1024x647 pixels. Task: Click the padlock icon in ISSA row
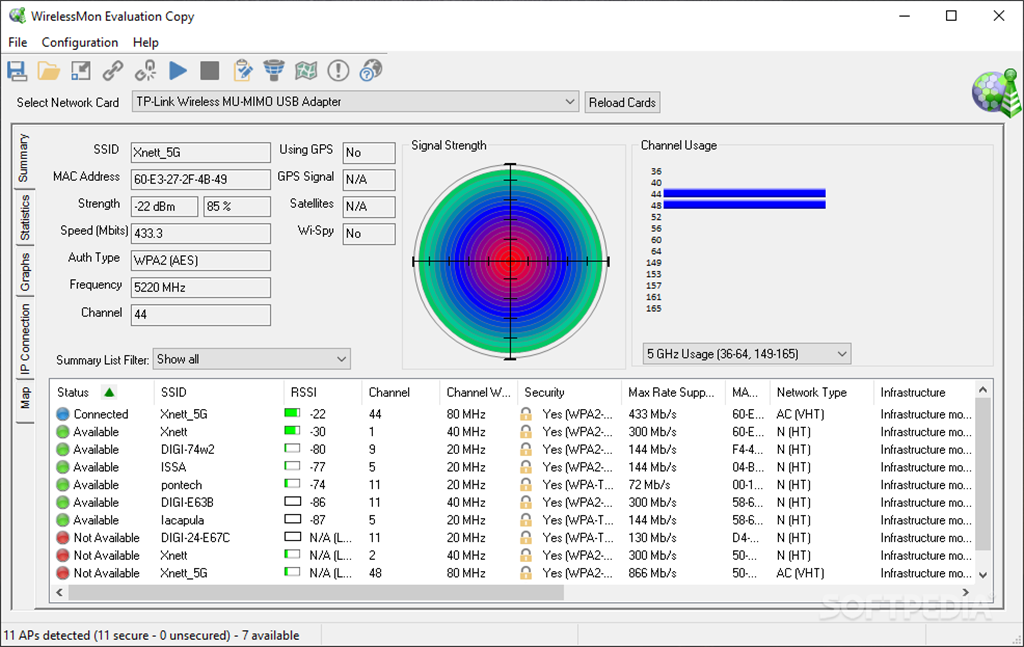(x=526, y=467)
